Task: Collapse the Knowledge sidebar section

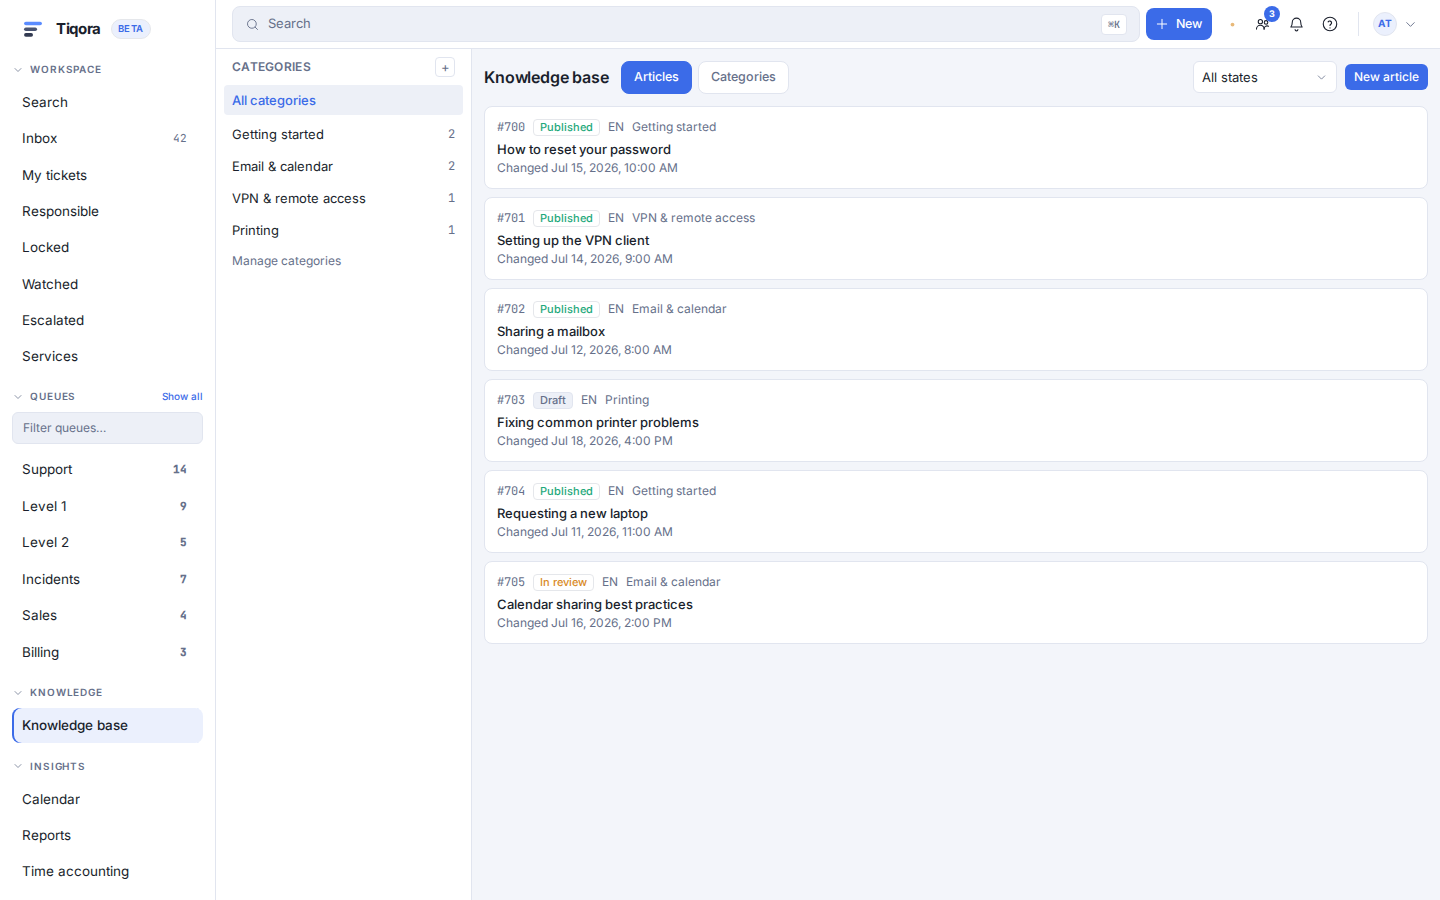Action: point(18,693)
